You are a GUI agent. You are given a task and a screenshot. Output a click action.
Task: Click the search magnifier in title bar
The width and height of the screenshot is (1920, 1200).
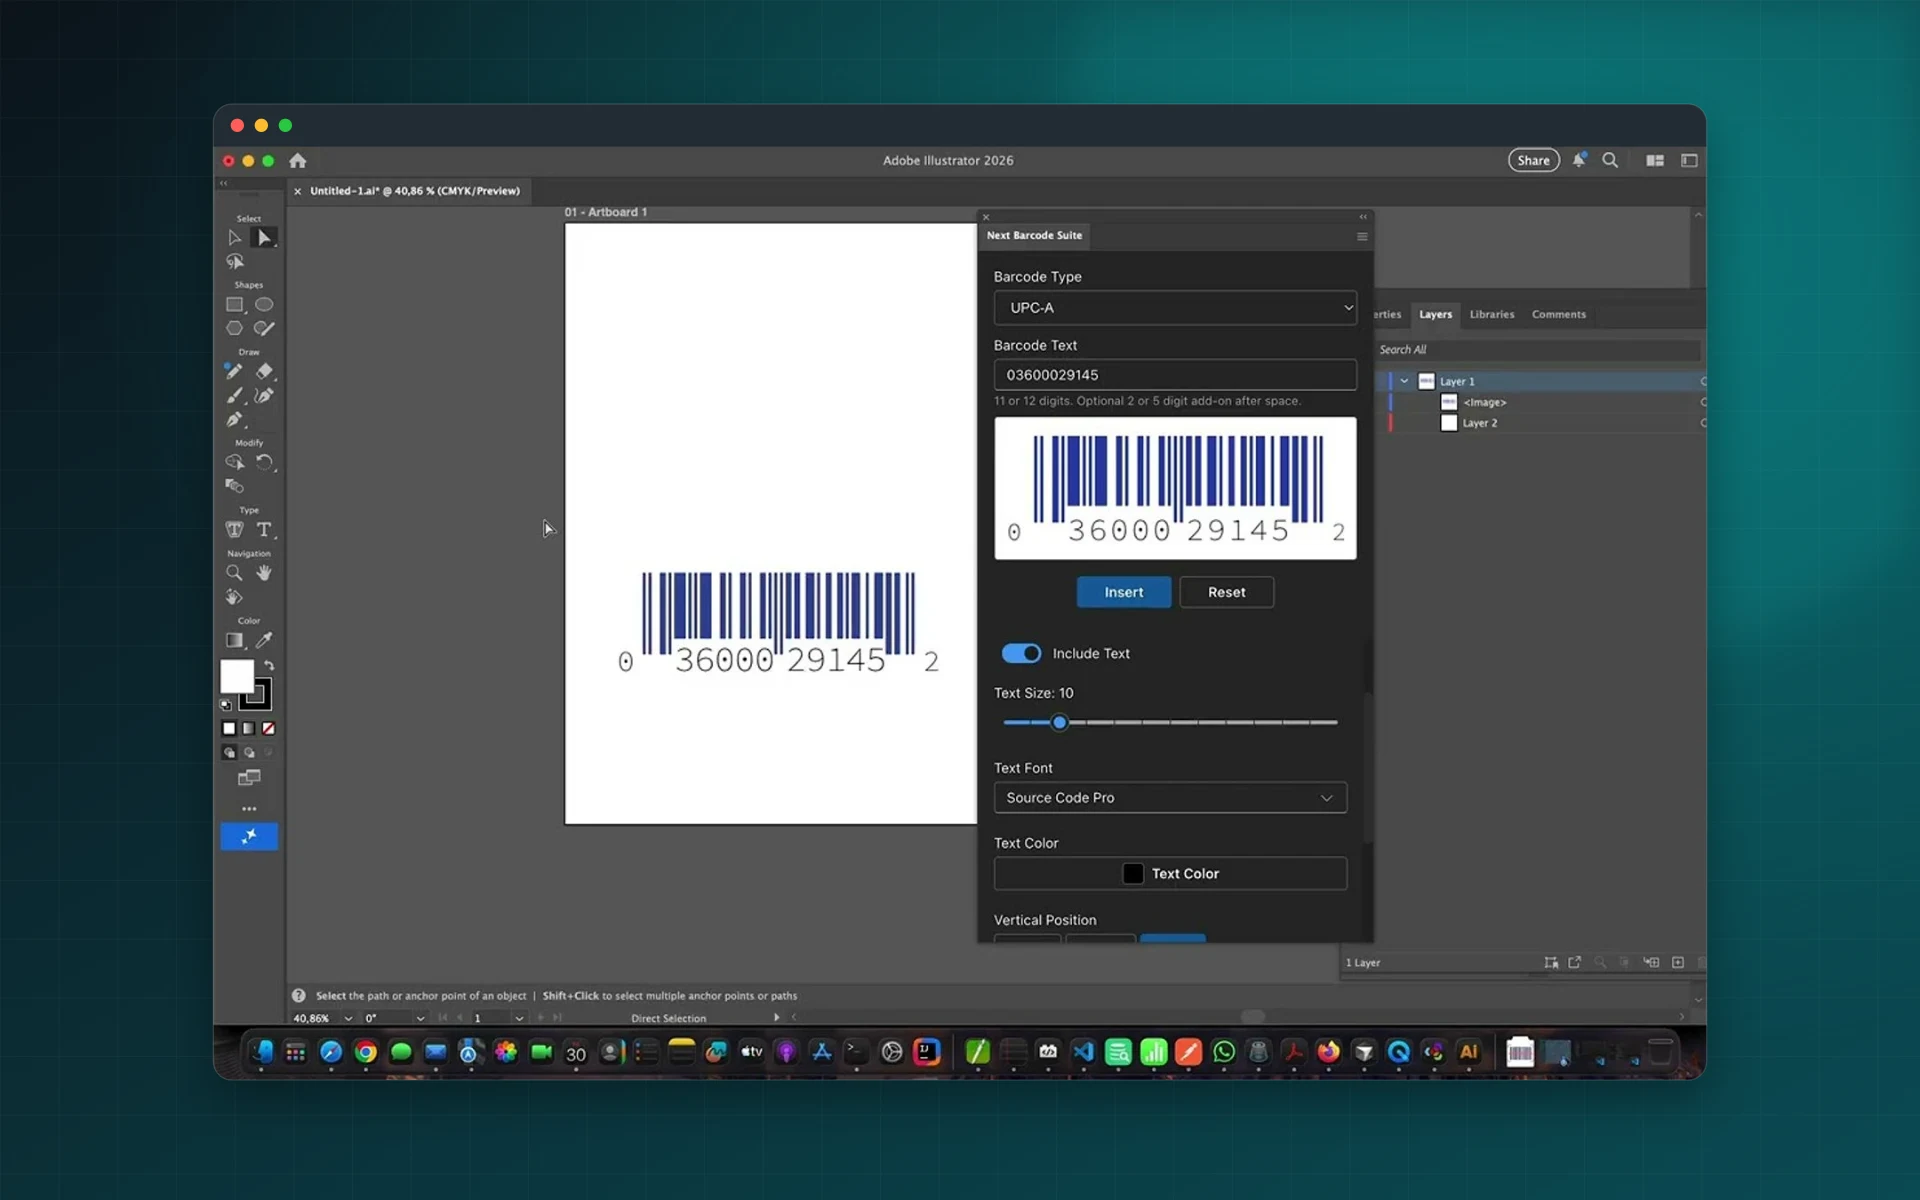(x=1610, y=160)
